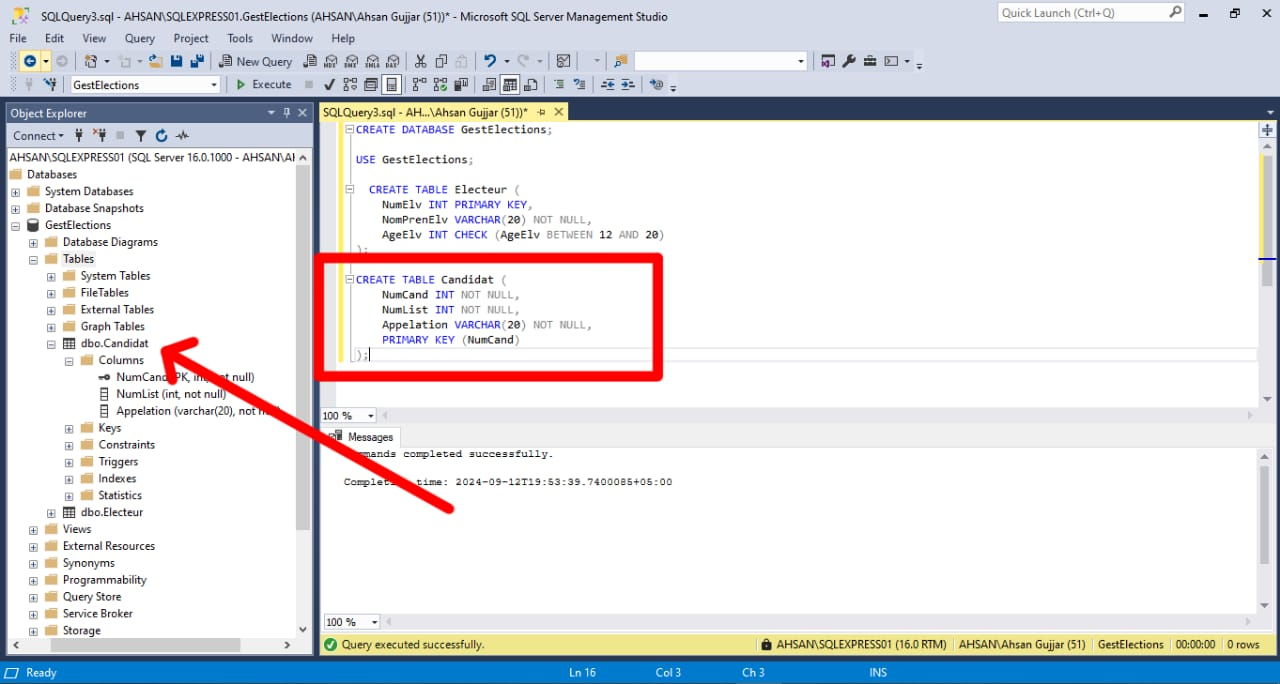Switch output to Results to Text
Image resolution: width=1280 pixels, height=684 pixels.
pos(489,85)
